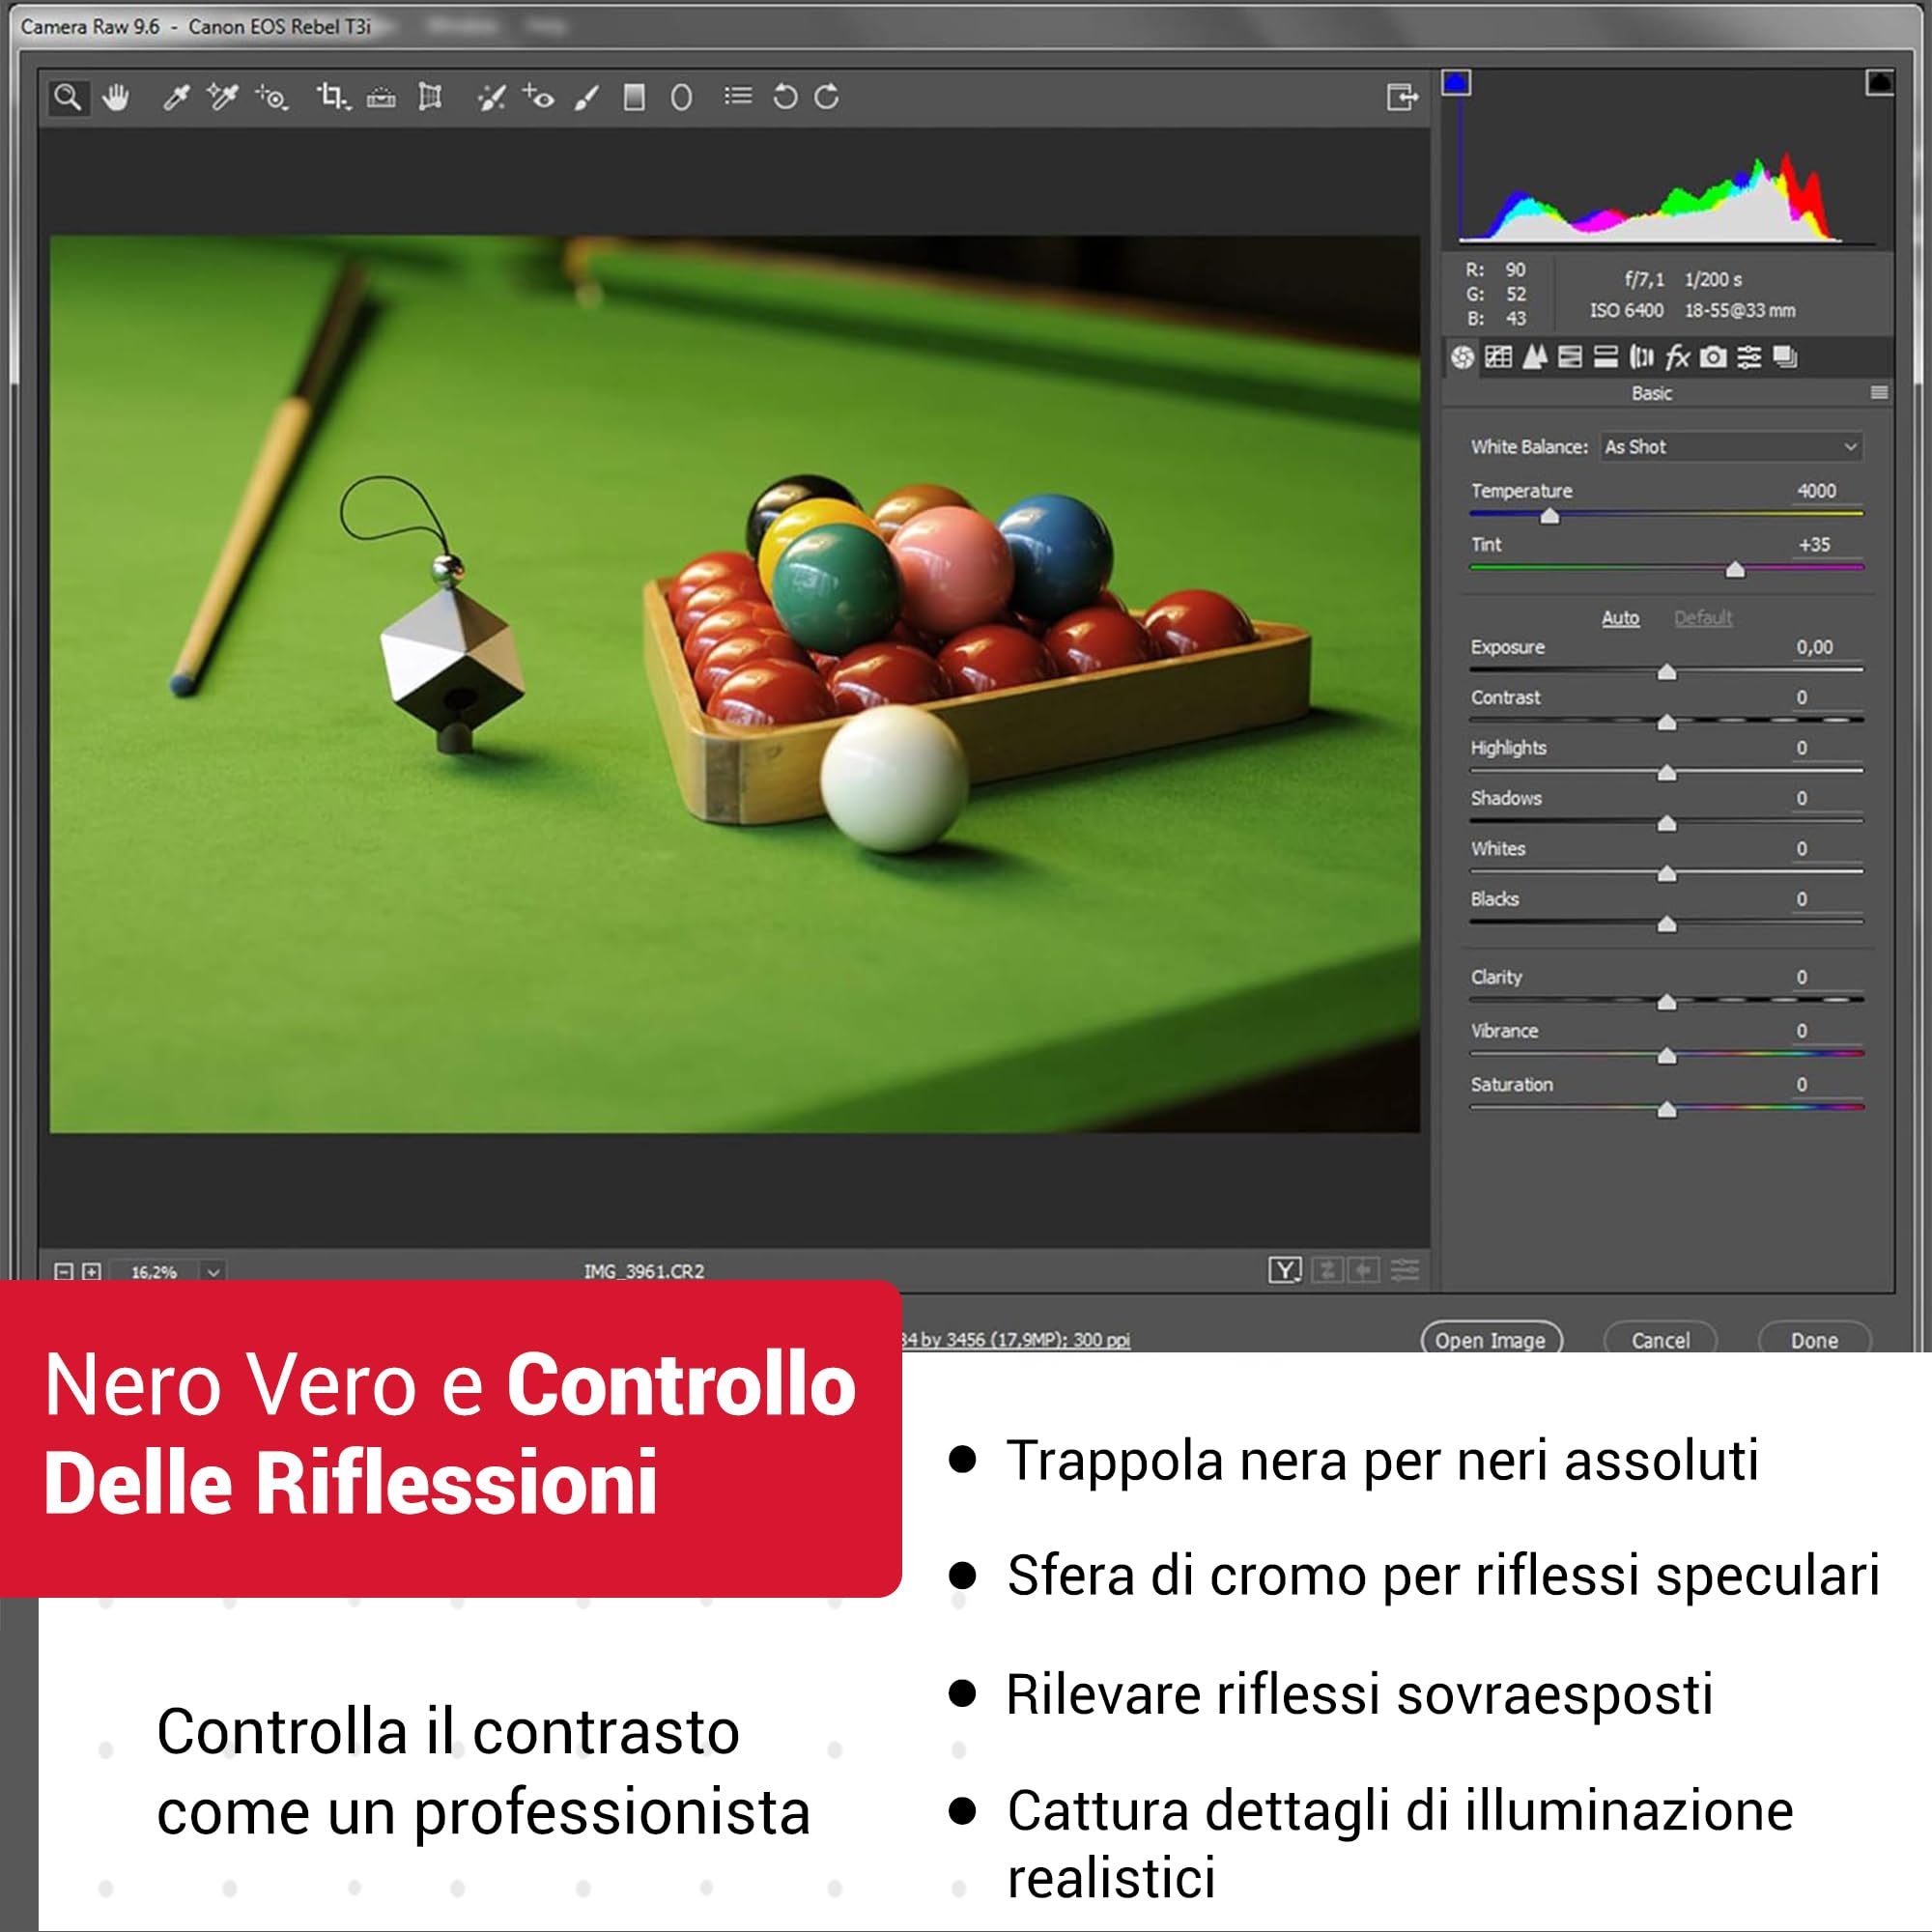
Task: Click the Temperature slider handle
Action: click(x=1549, y=516)
